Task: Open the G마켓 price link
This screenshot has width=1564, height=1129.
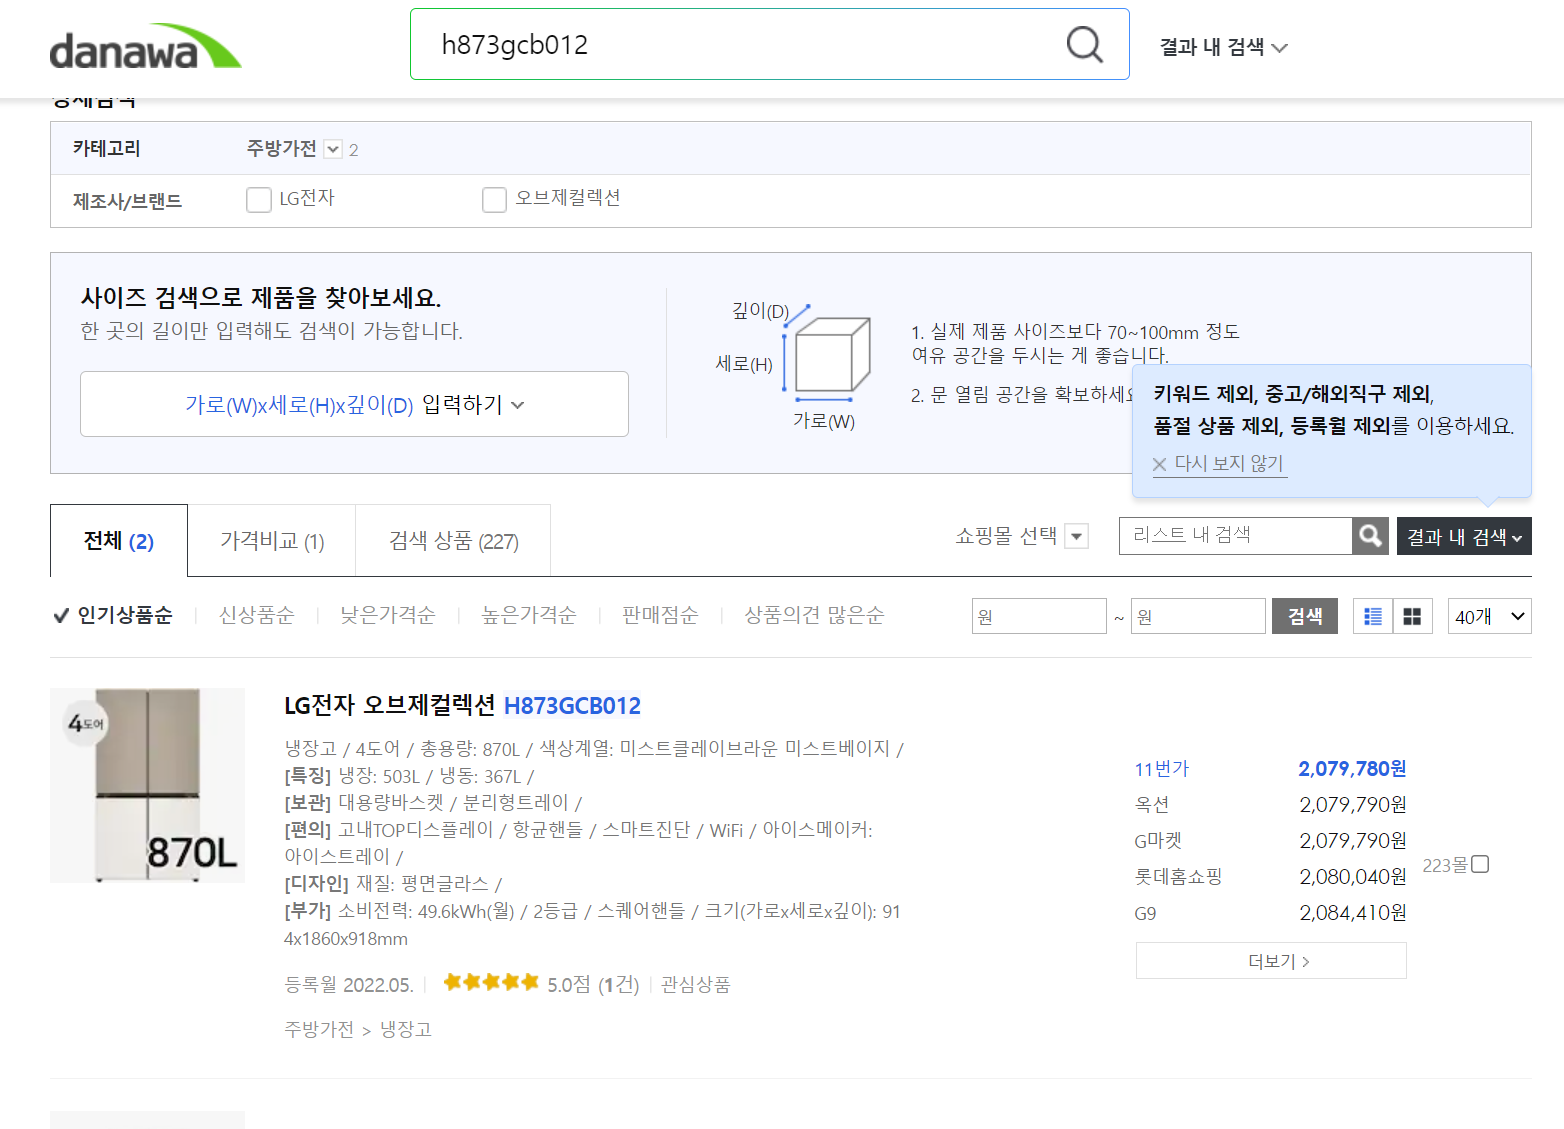Action: coord(1158,840)
